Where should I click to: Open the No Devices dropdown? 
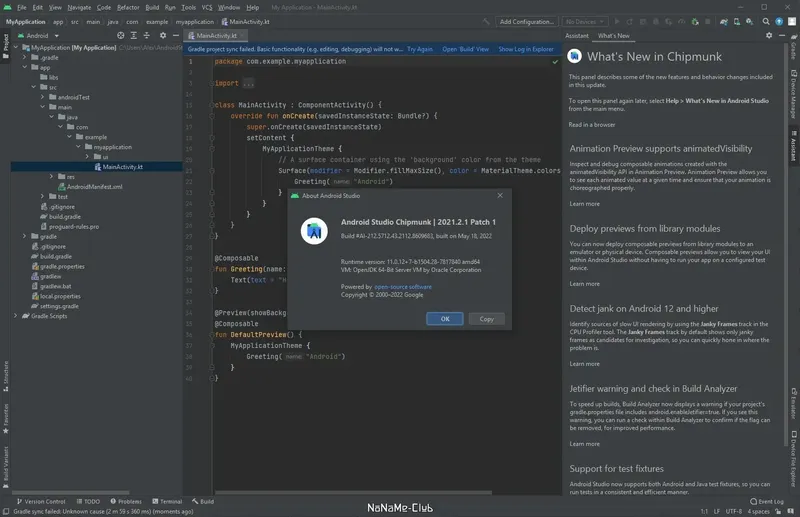point(585,22)
